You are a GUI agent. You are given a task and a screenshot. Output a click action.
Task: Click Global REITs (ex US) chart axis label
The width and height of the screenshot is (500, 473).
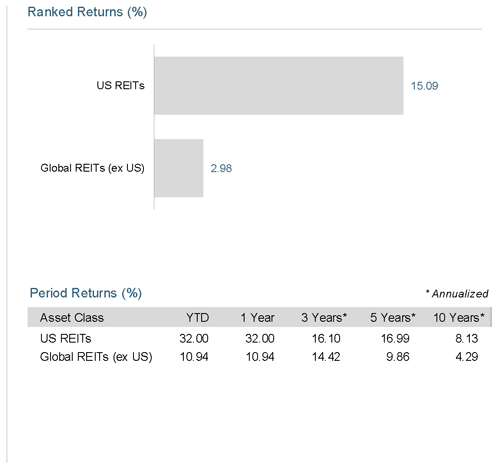[x=92, y=168]
